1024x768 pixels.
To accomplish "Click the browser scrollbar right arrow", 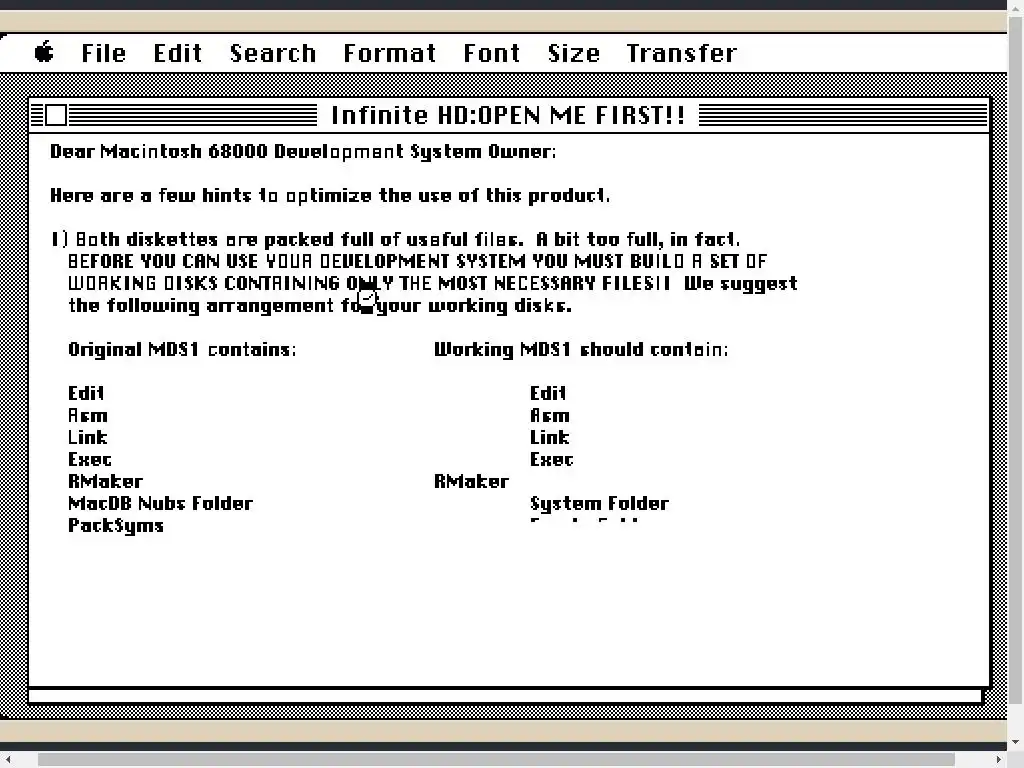I will click(999, 759).
